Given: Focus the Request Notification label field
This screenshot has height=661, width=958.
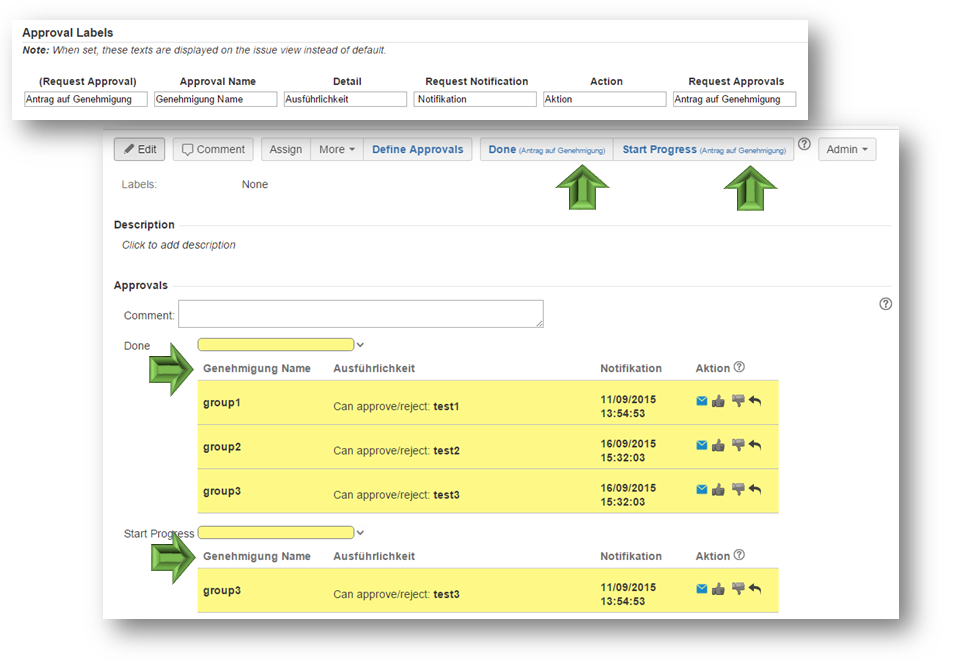Looking at the screenshot, I should click(475, 99).
